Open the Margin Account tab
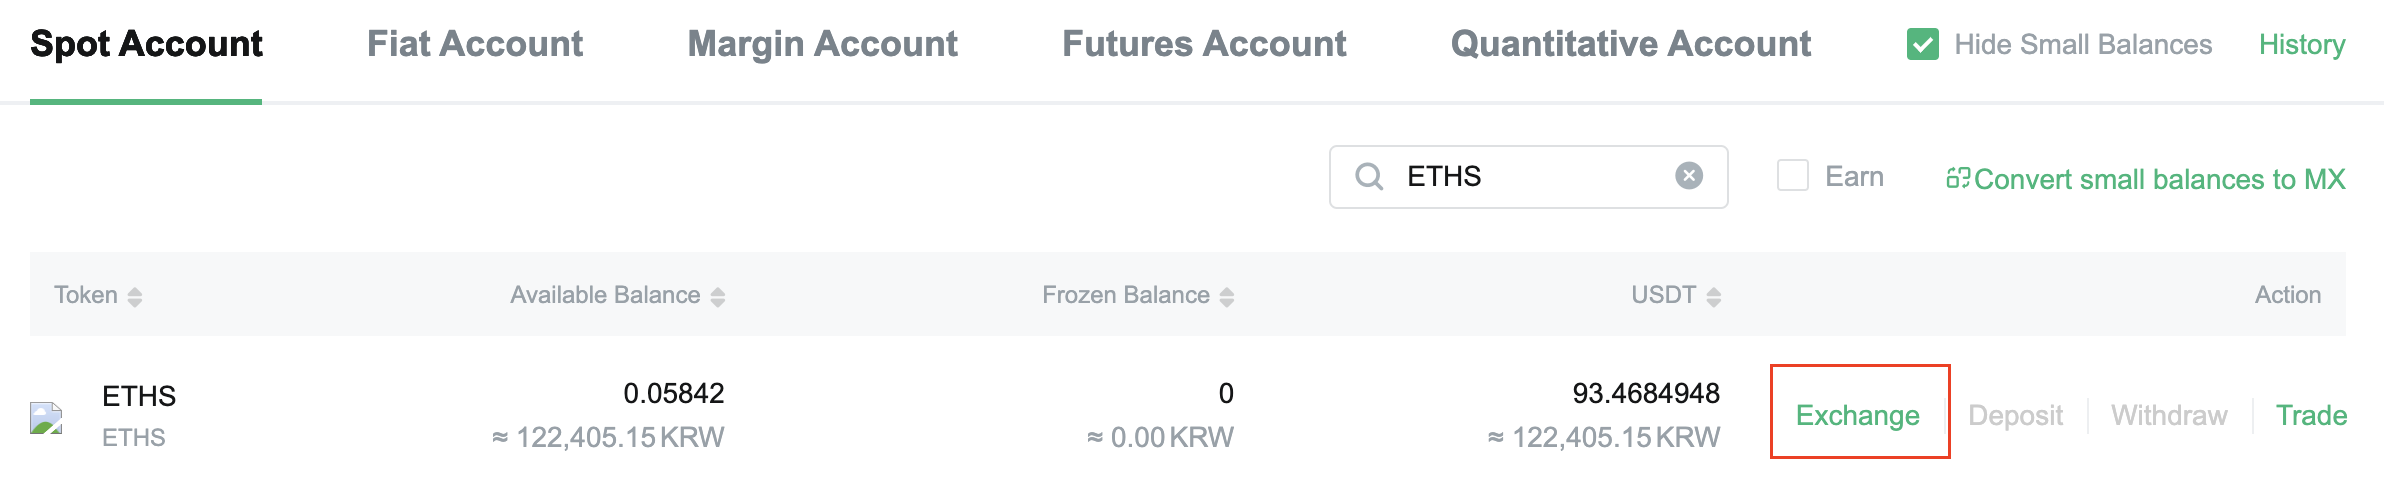 click(822, 44)
